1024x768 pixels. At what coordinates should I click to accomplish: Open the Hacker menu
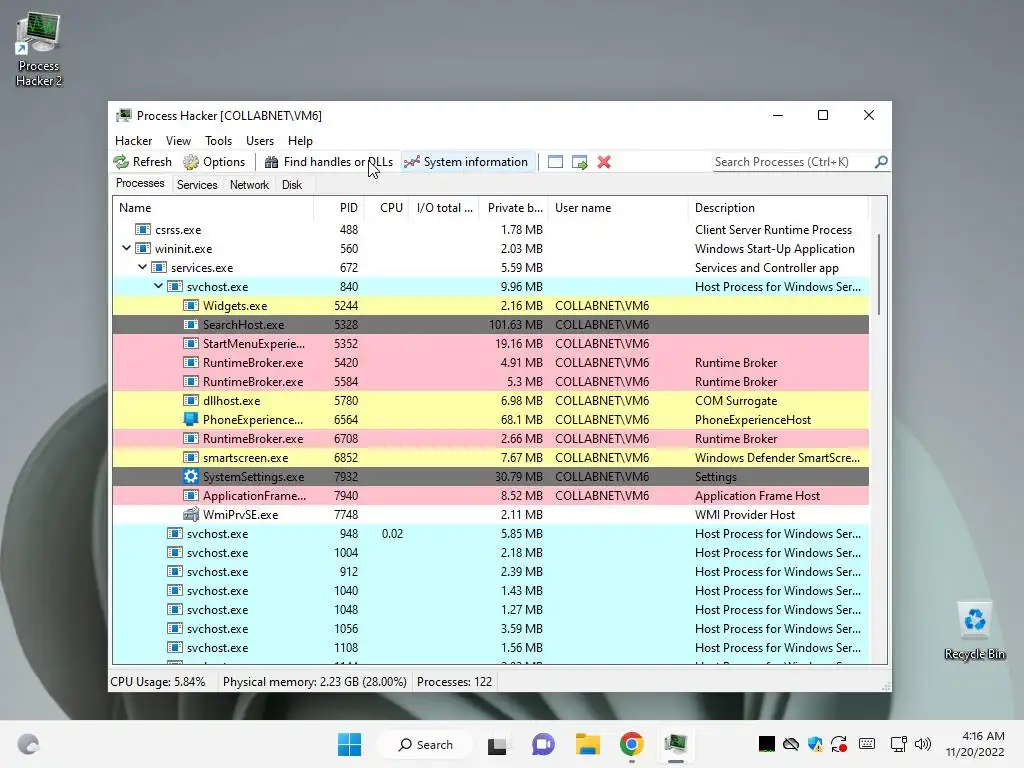(x=133, y=140)
